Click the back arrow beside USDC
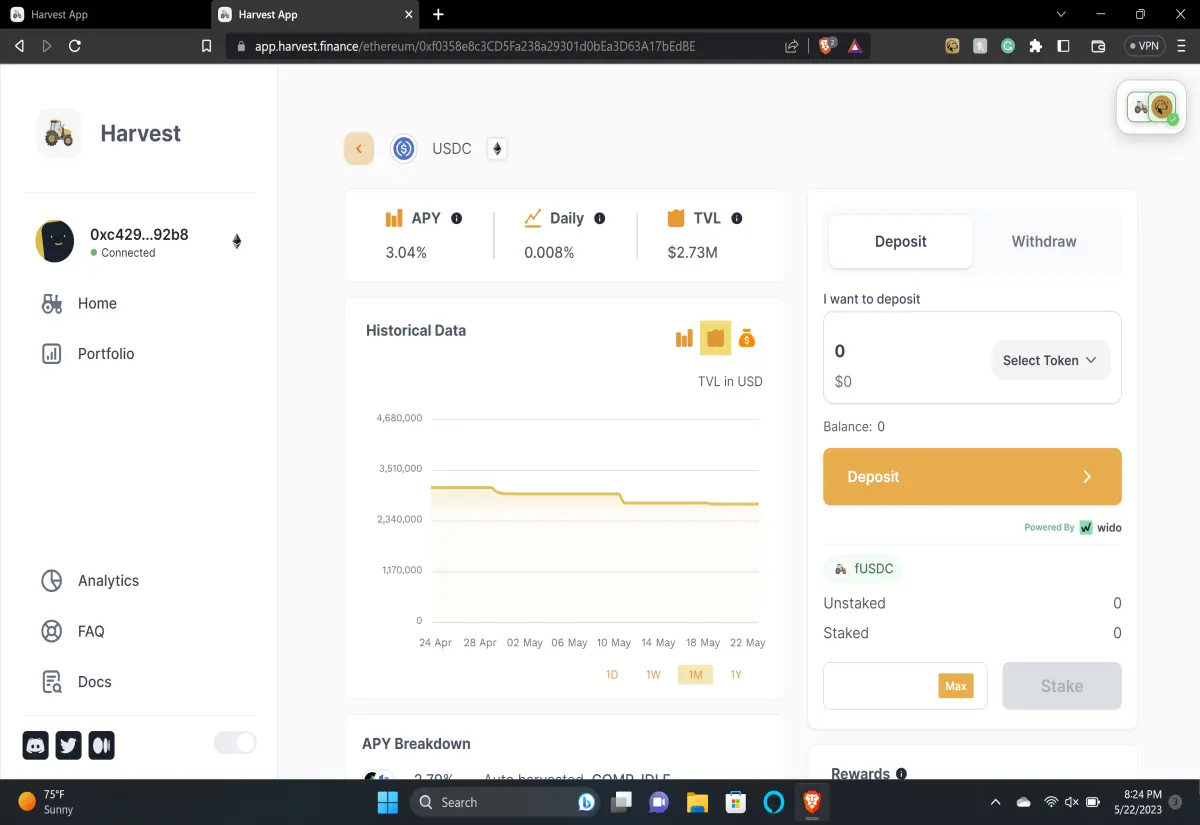1200x825 pixels. point(359,149)
